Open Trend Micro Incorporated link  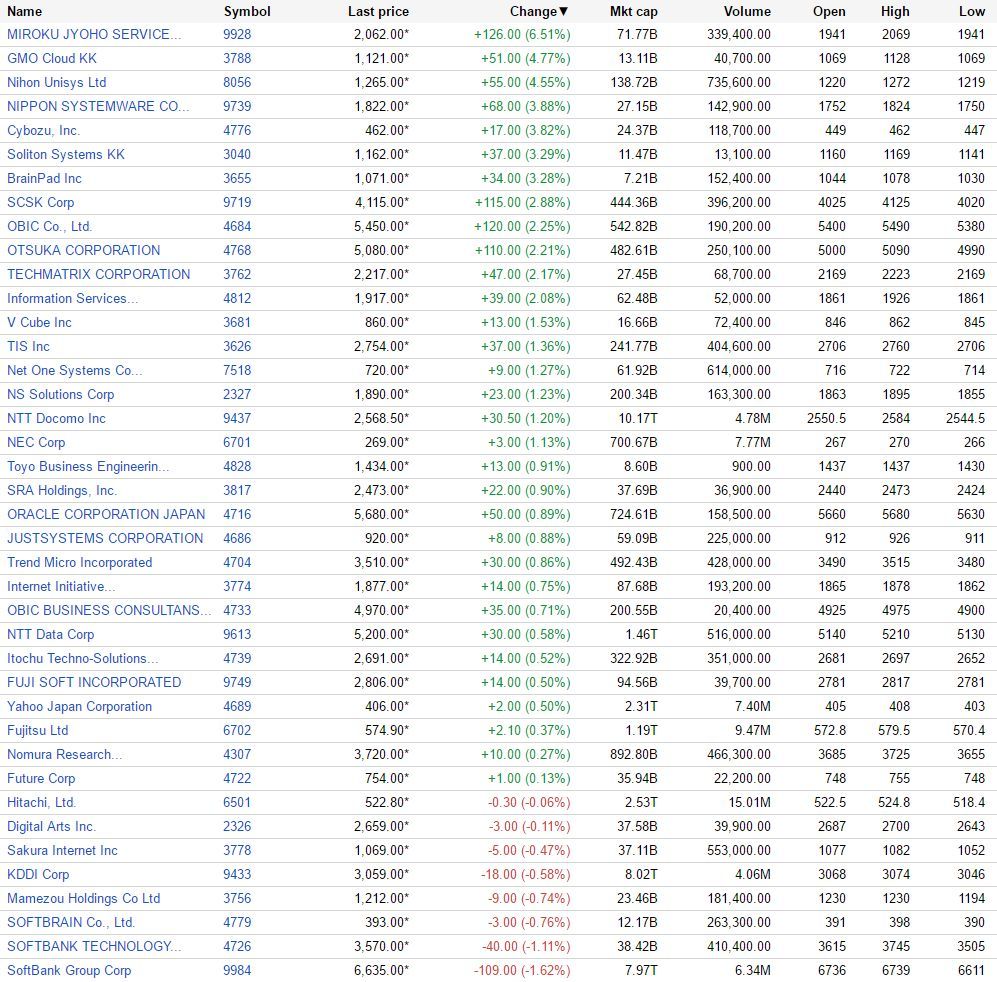click(79, 563)
